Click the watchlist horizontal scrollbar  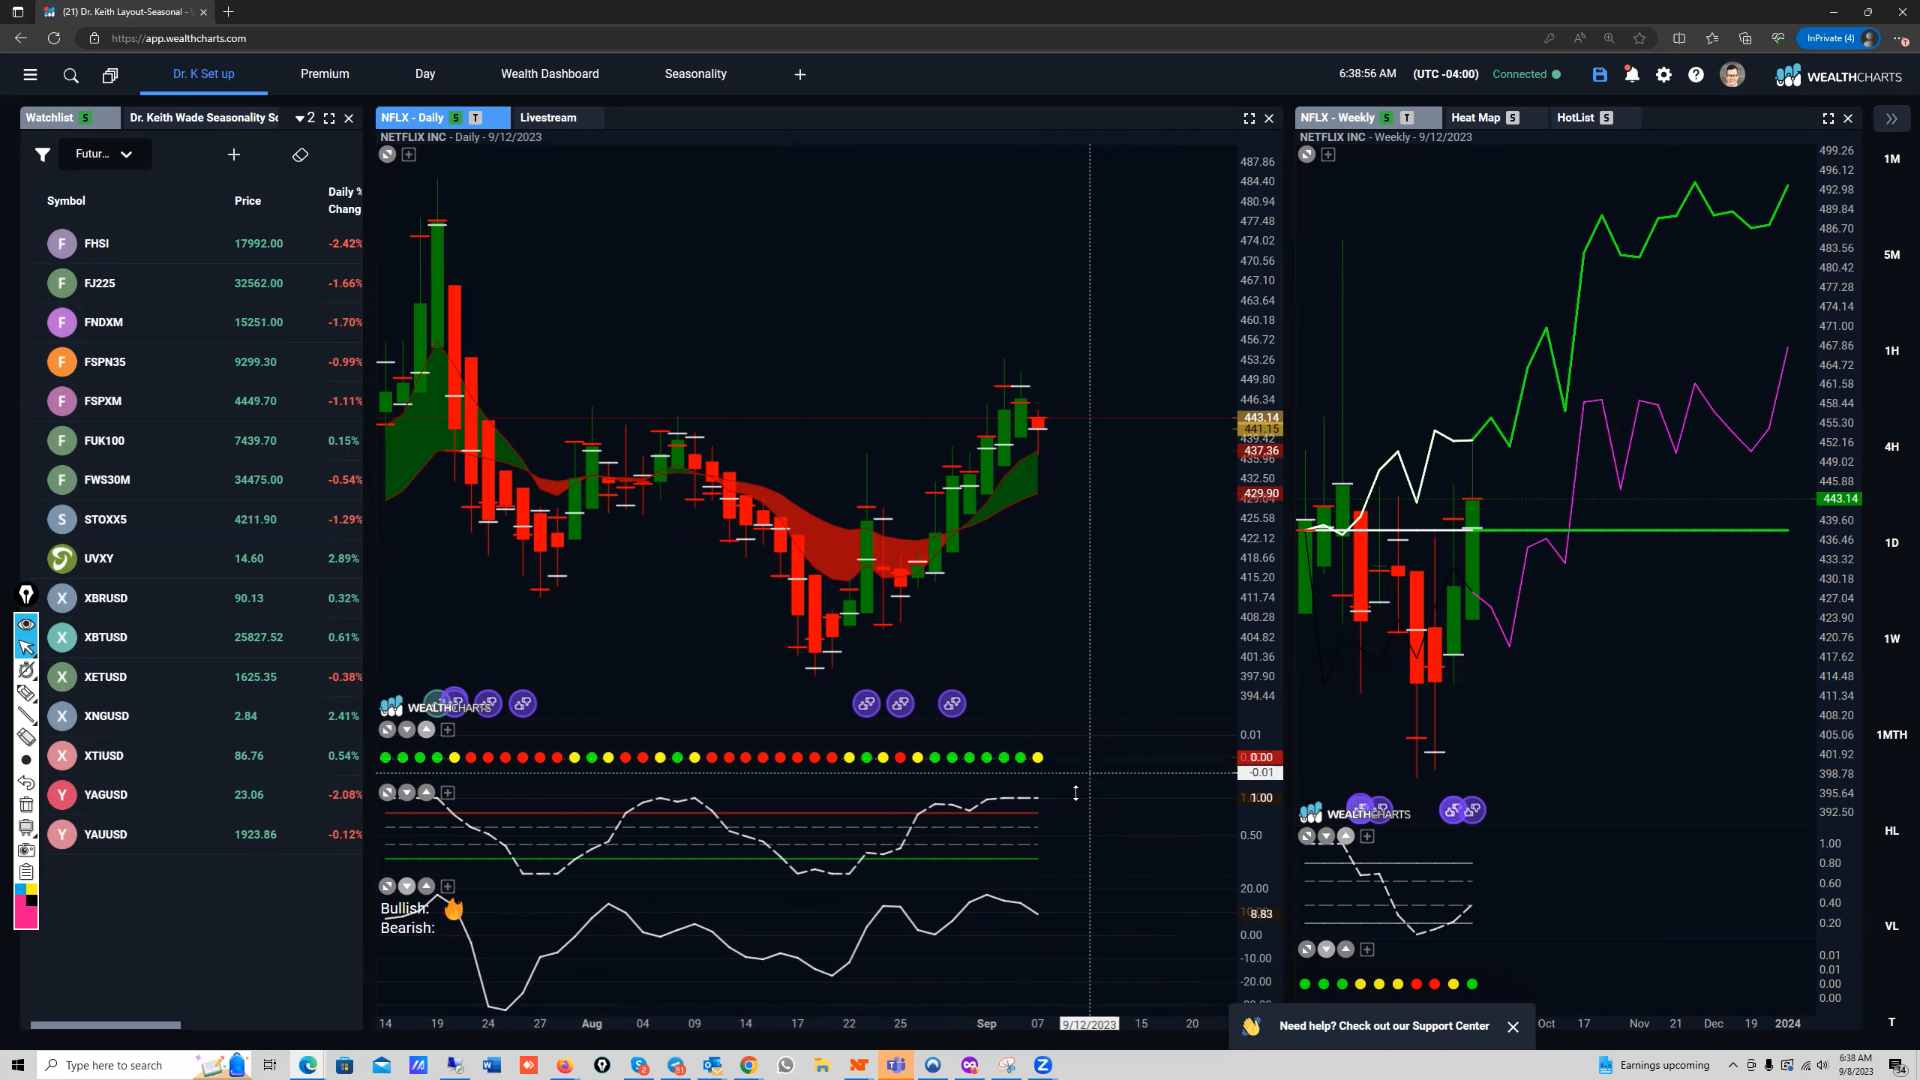pyautogui.click(x=105, y=1025)
